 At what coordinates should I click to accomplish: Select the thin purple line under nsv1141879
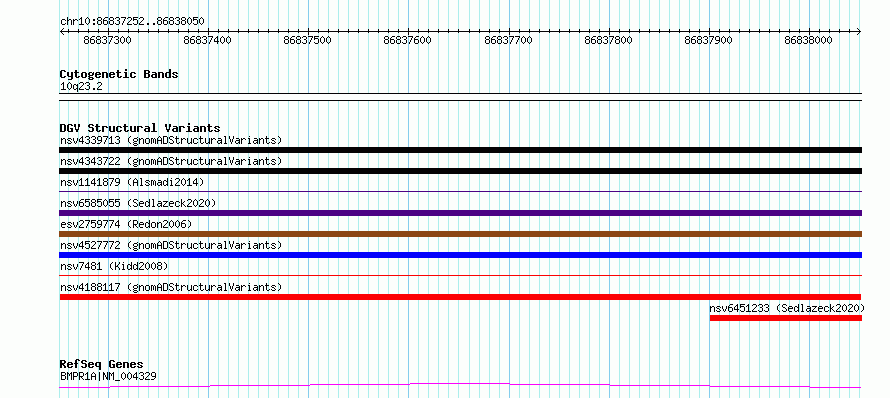coord(460,191)
